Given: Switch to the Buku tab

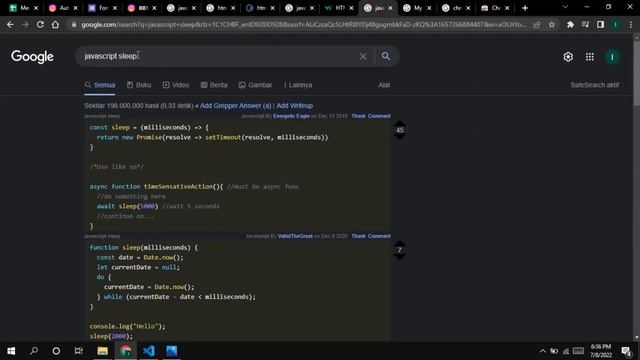Looking at the screenshot, I should [139, 85].
